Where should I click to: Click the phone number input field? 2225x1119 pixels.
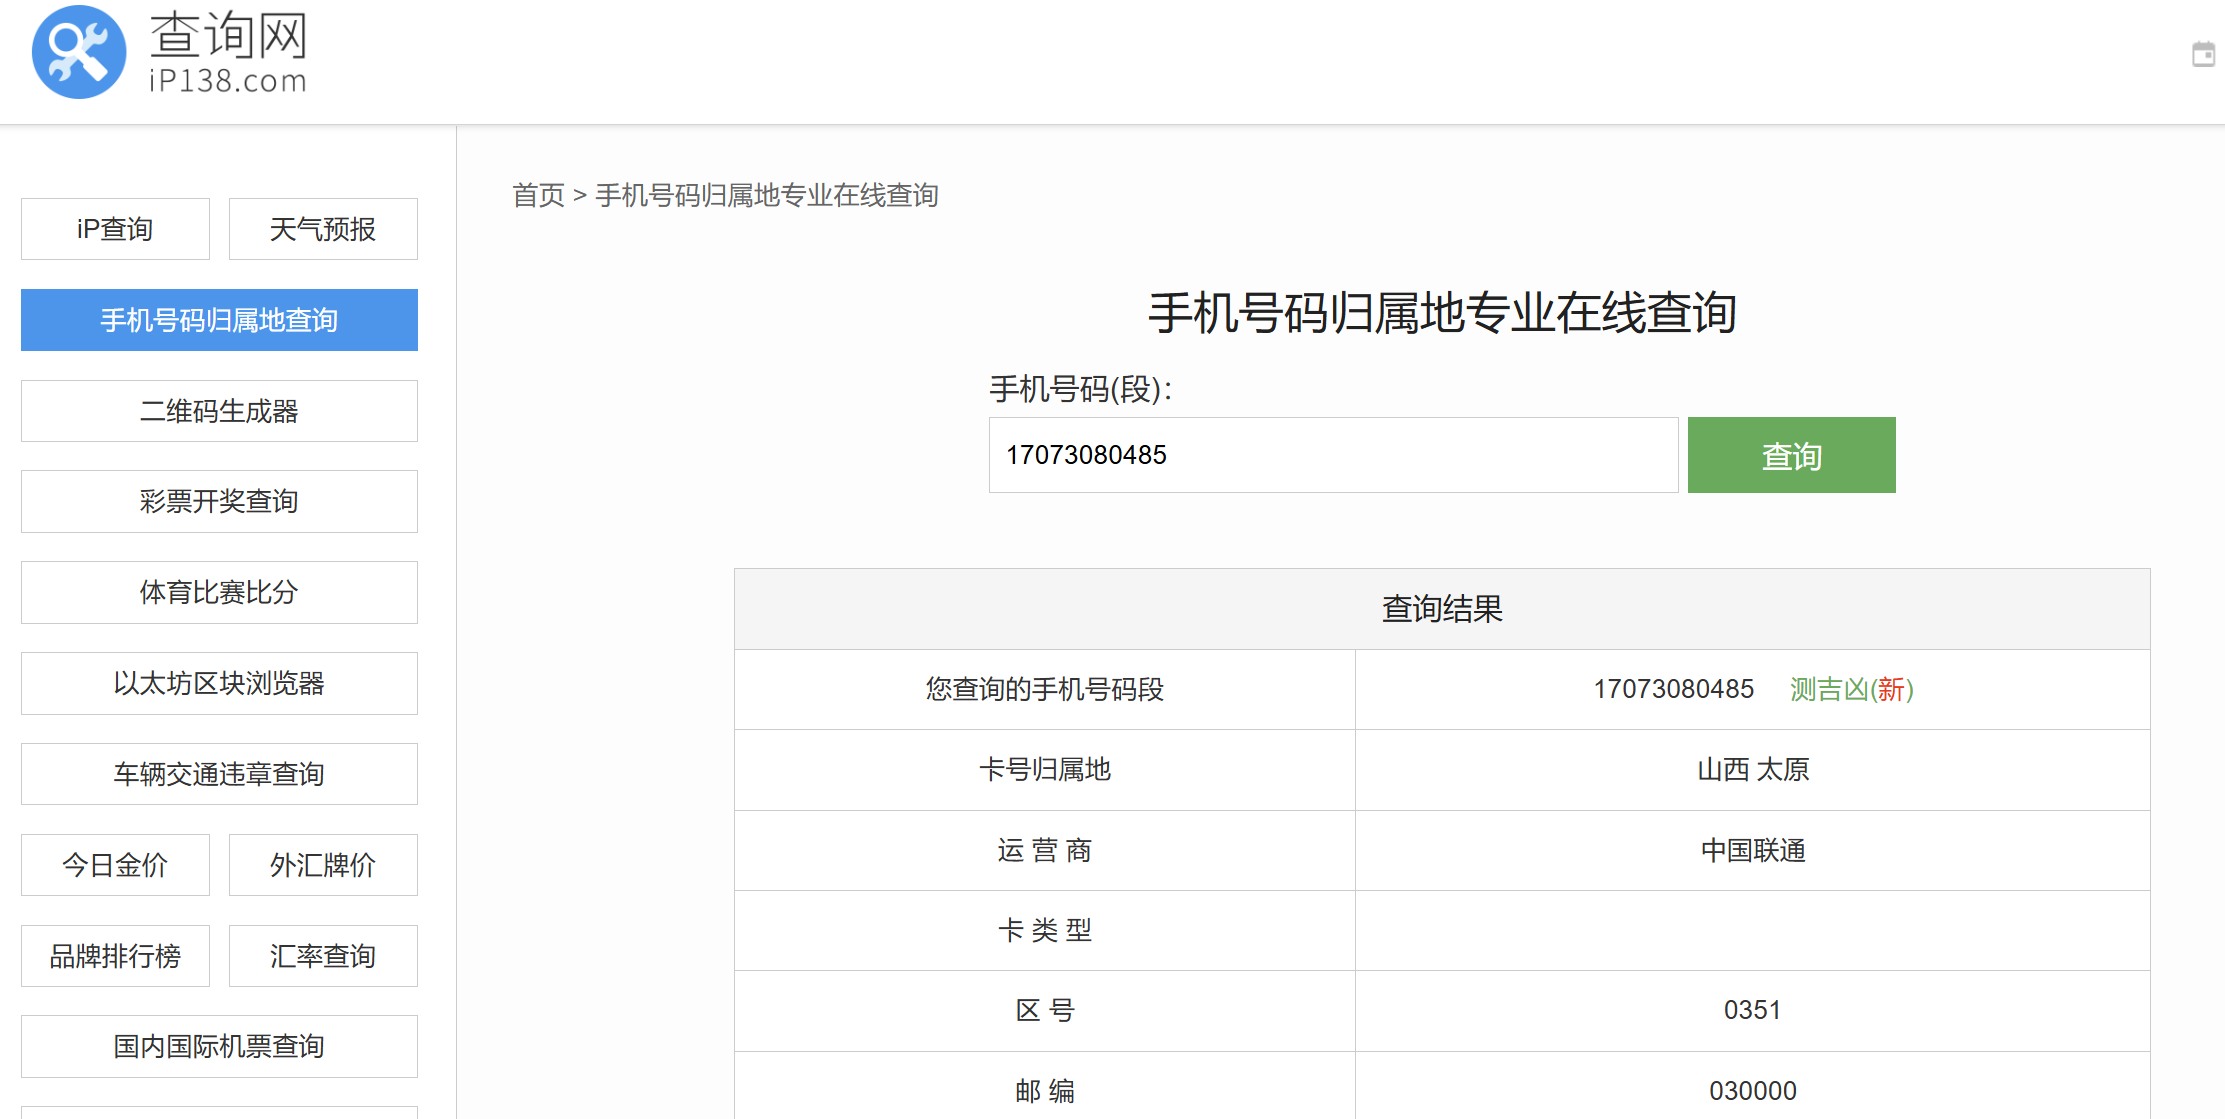[1333, 455]
